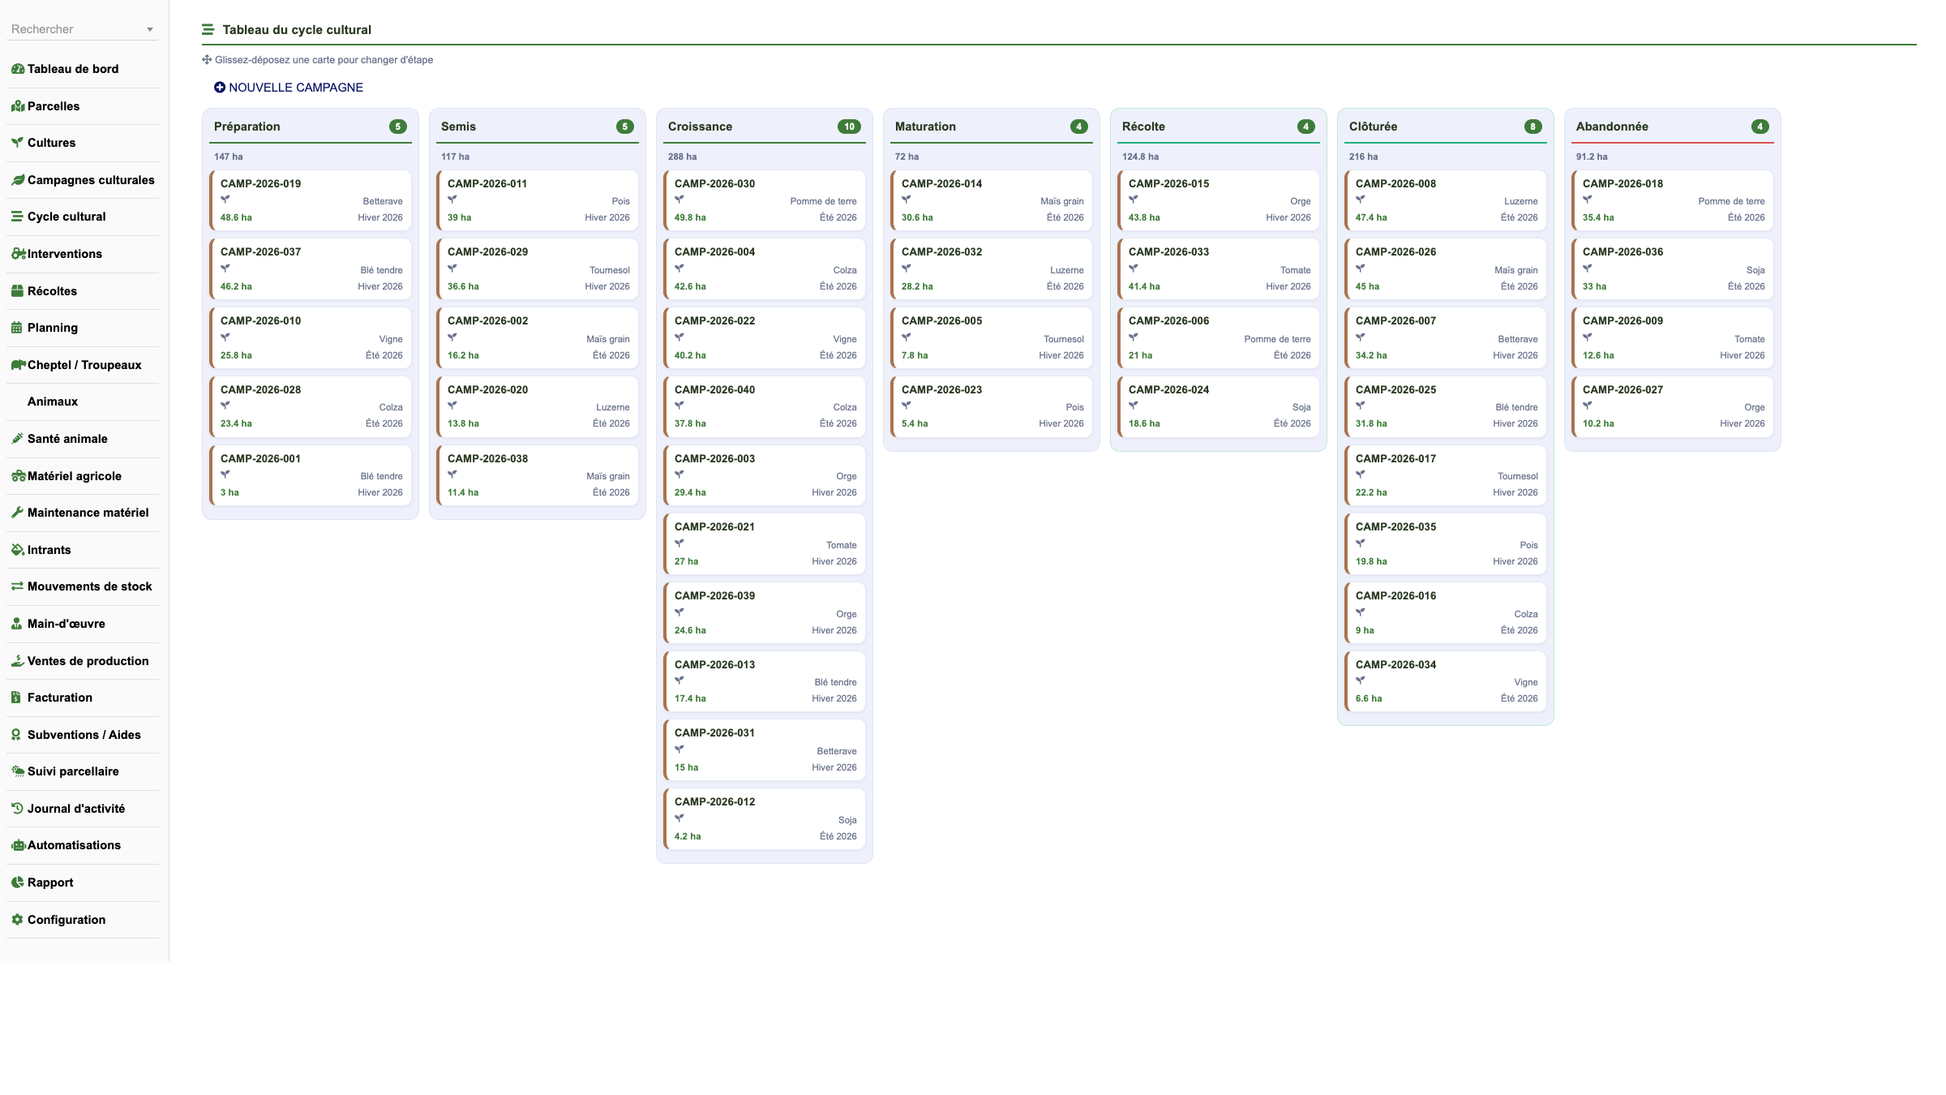1946x1095 pixels.
Task: Click CAMP-2026-001 card title
Action: [x=260, y=459]
